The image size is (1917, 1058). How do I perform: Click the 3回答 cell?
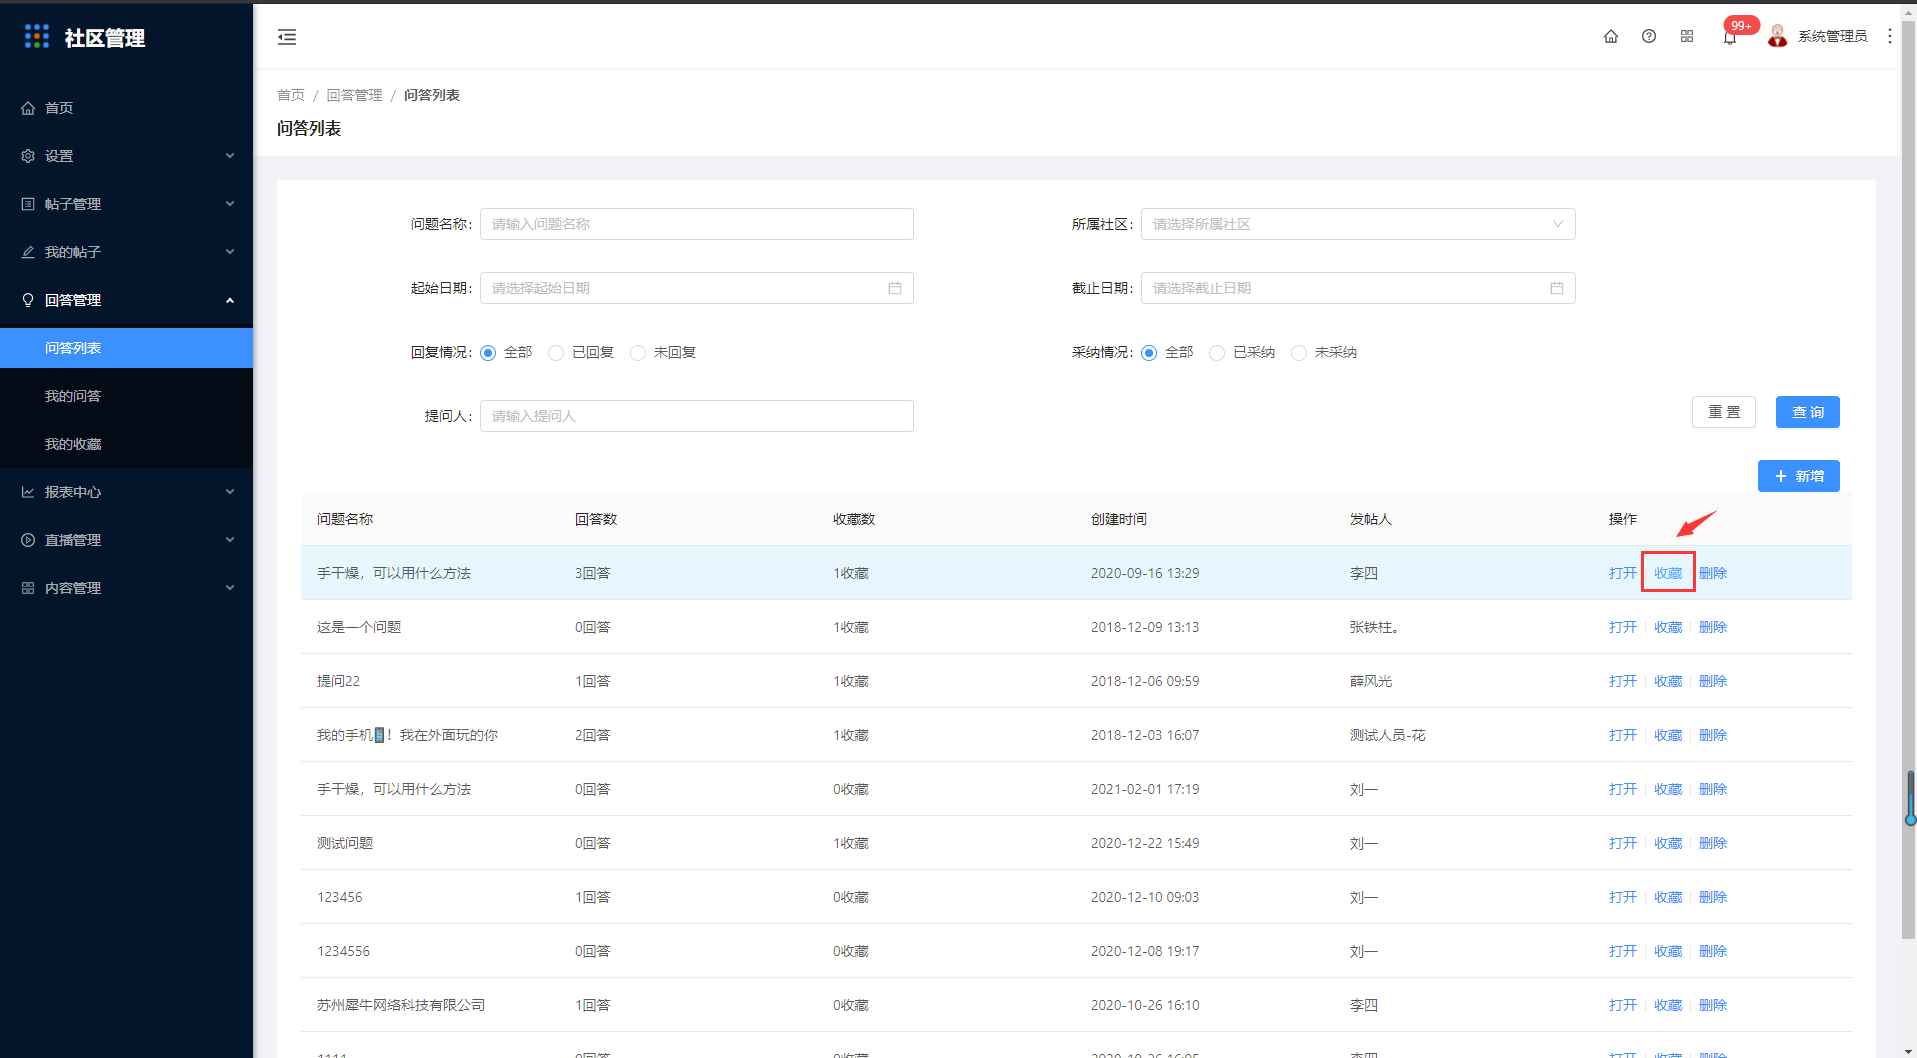[x=593, y=573]
